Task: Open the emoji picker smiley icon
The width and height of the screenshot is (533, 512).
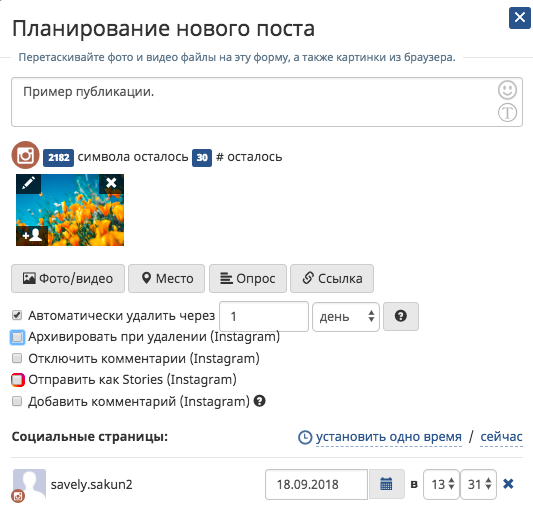Action: point(507,90)
